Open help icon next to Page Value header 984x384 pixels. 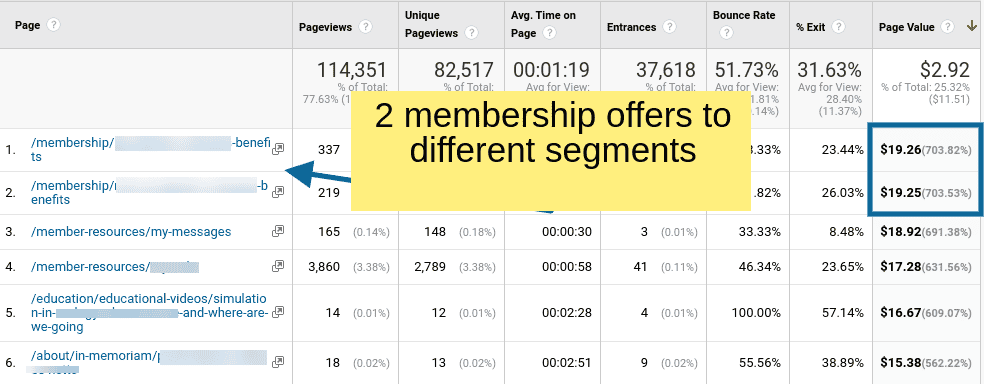pos(949,27)
